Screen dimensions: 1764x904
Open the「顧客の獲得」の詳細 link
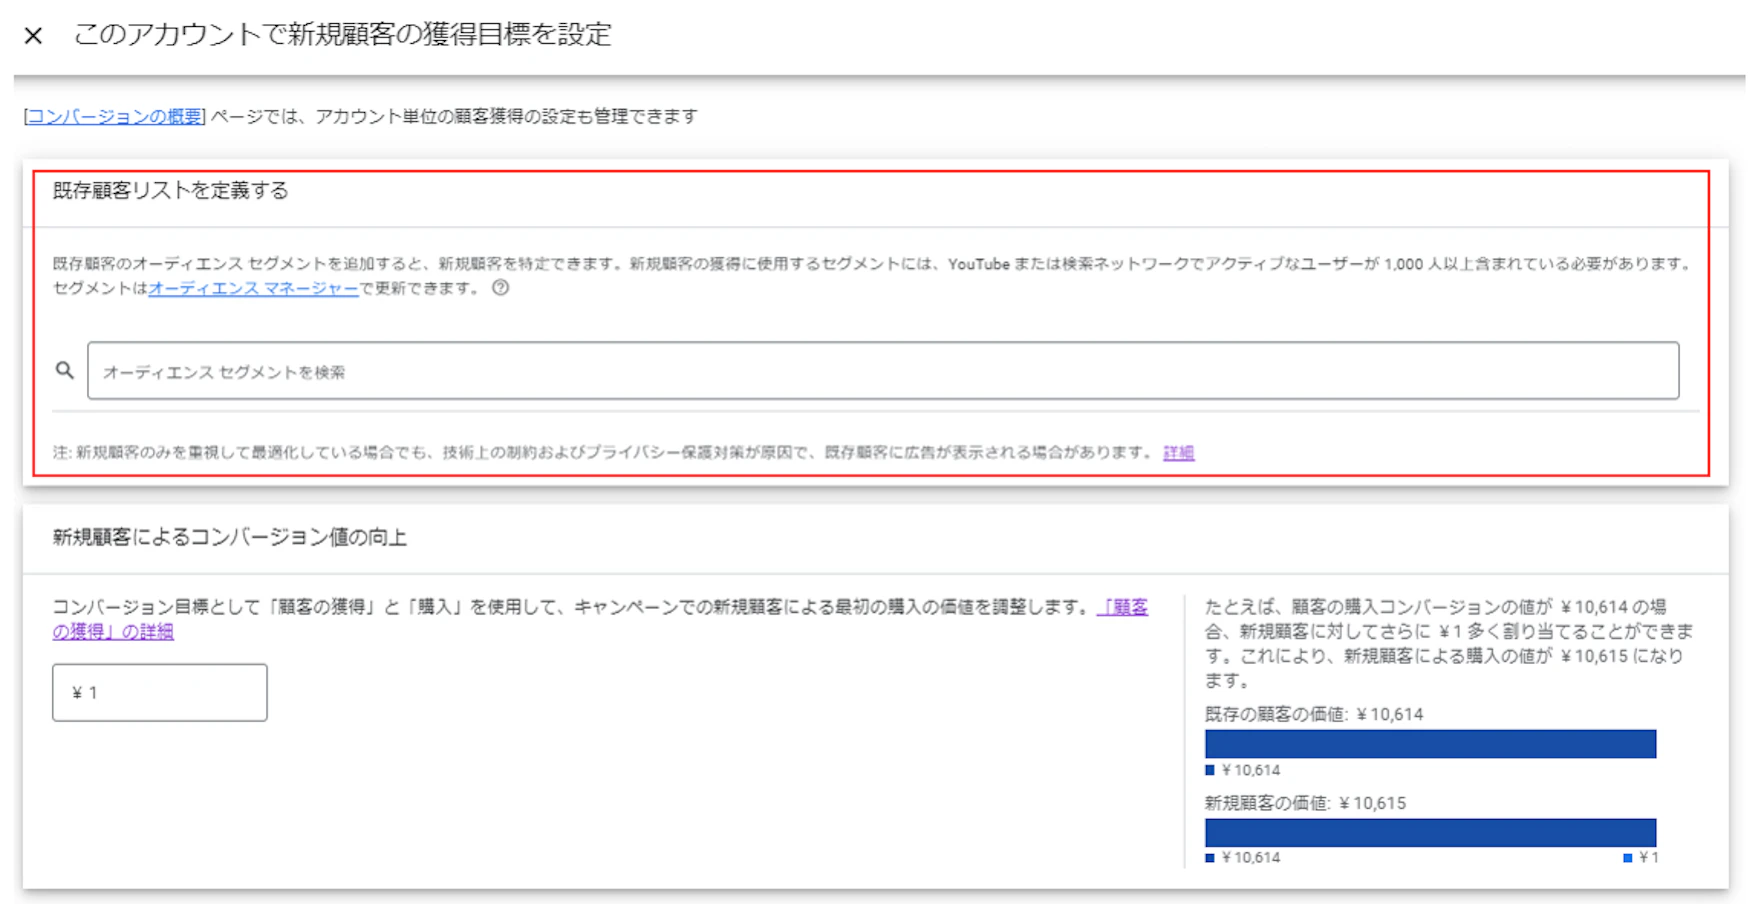pyautogui.click(x=1122, y=607)
